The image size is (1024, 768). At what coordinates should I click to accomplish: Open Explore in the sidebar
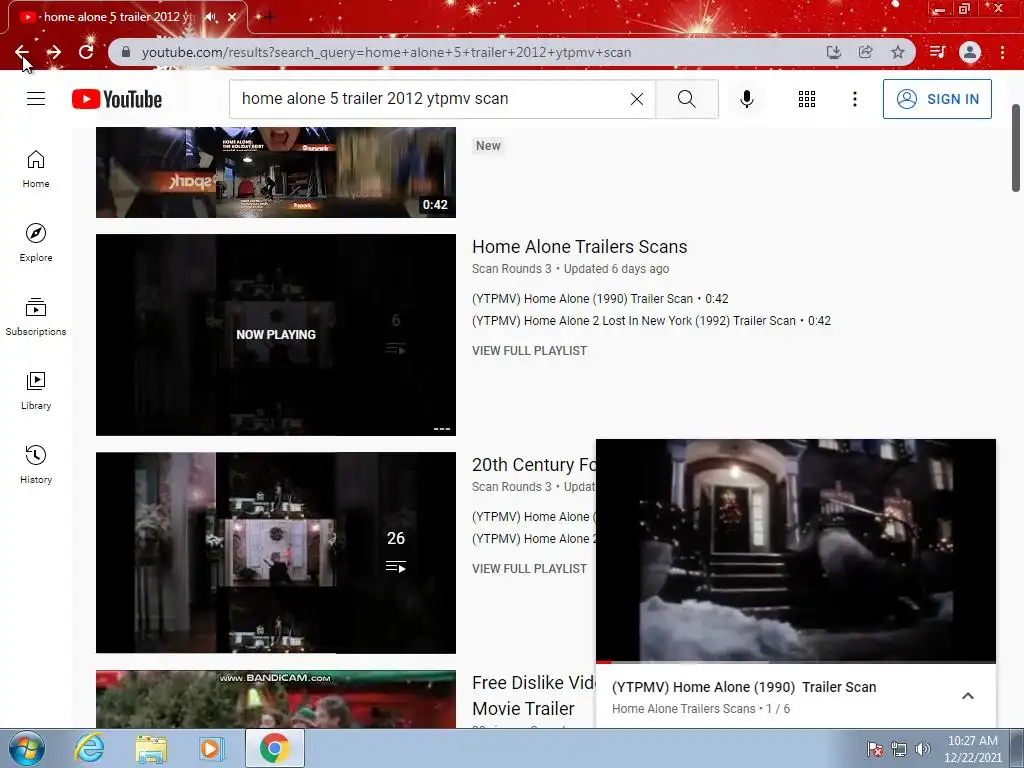[x=36, y=242]
